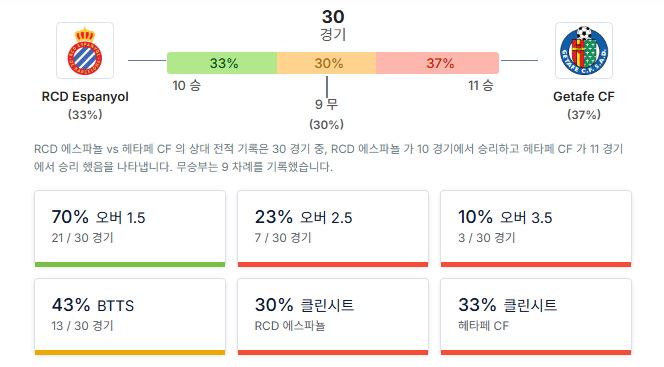This screenshot has height=367, width=664.
Task: Click the 9 무 draws label
Action: click(326, 104)
